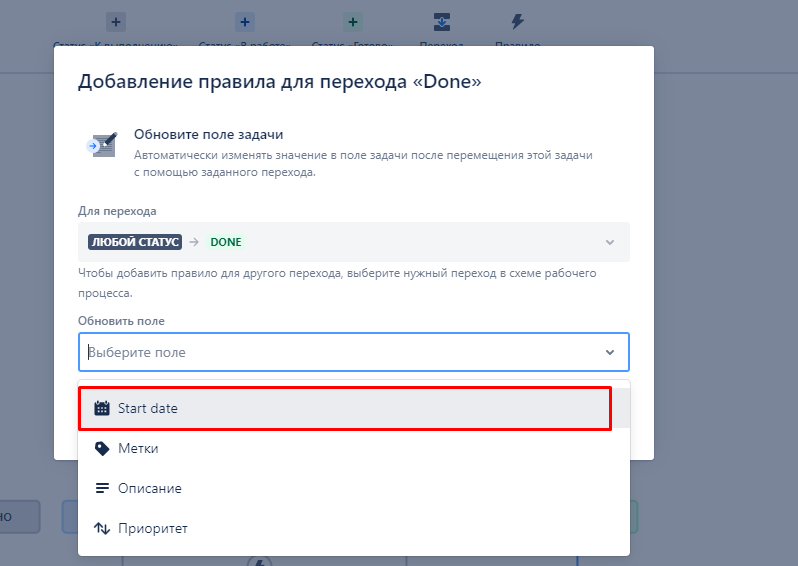The width and height of the screenshot is (798, 566).
Task: Click the calendar icon beside Start date
Action: tap(102, 408)
